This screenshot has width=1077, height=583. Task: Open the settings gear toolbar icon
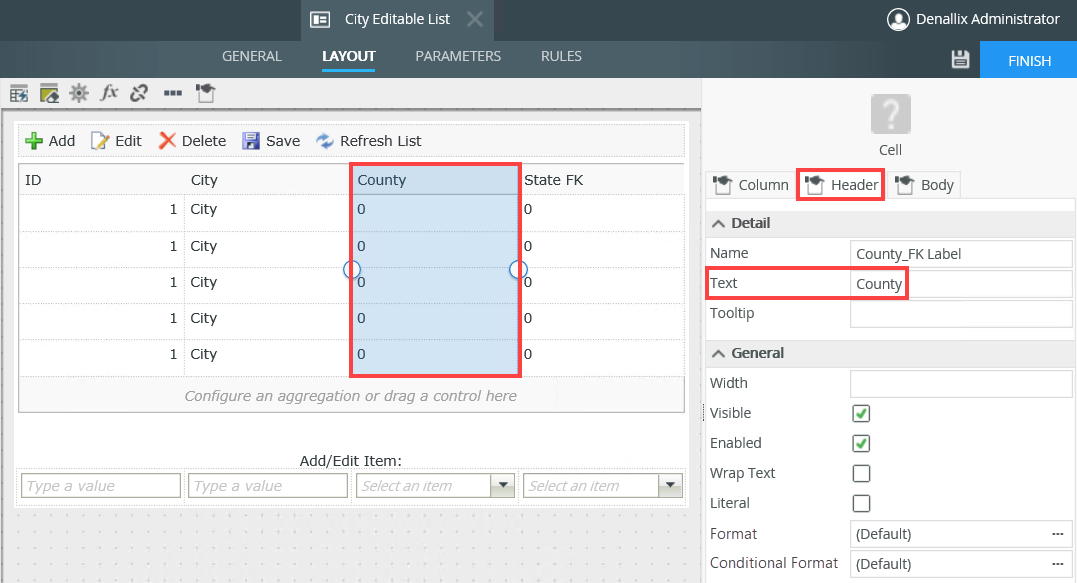pos(79,93)
